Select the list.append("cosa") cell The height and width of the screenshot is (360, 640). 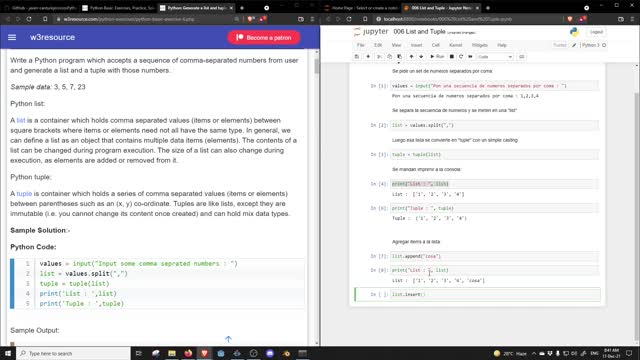click(x=495, y=256)
